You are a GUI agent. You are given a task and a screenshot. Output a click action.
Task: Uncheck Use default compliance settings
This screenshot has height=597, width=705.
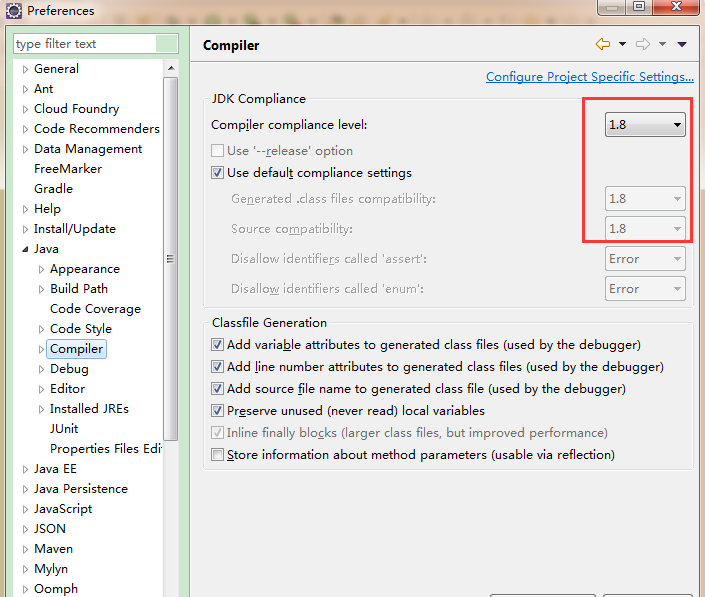pos(218,173)
